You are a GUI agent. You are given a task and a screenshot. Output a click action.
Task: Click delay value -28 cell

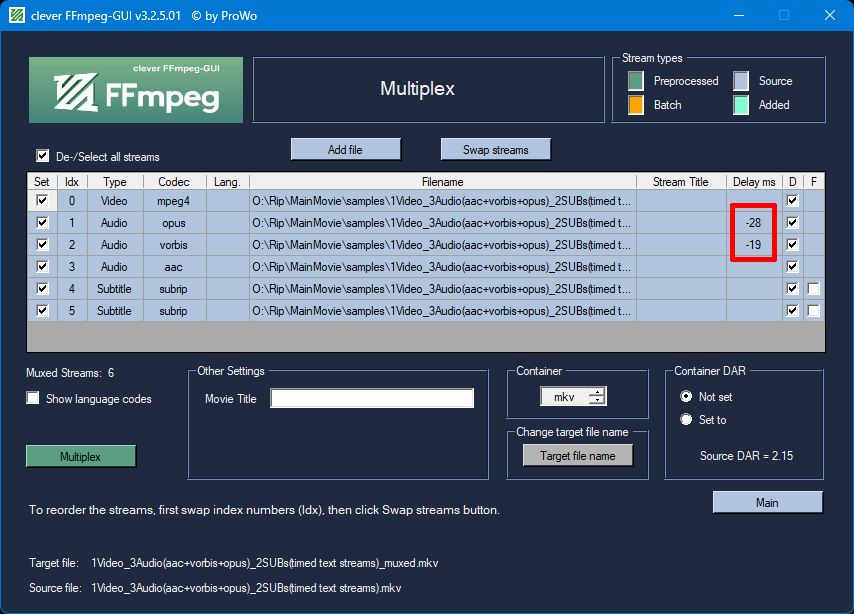coord(754,222)
